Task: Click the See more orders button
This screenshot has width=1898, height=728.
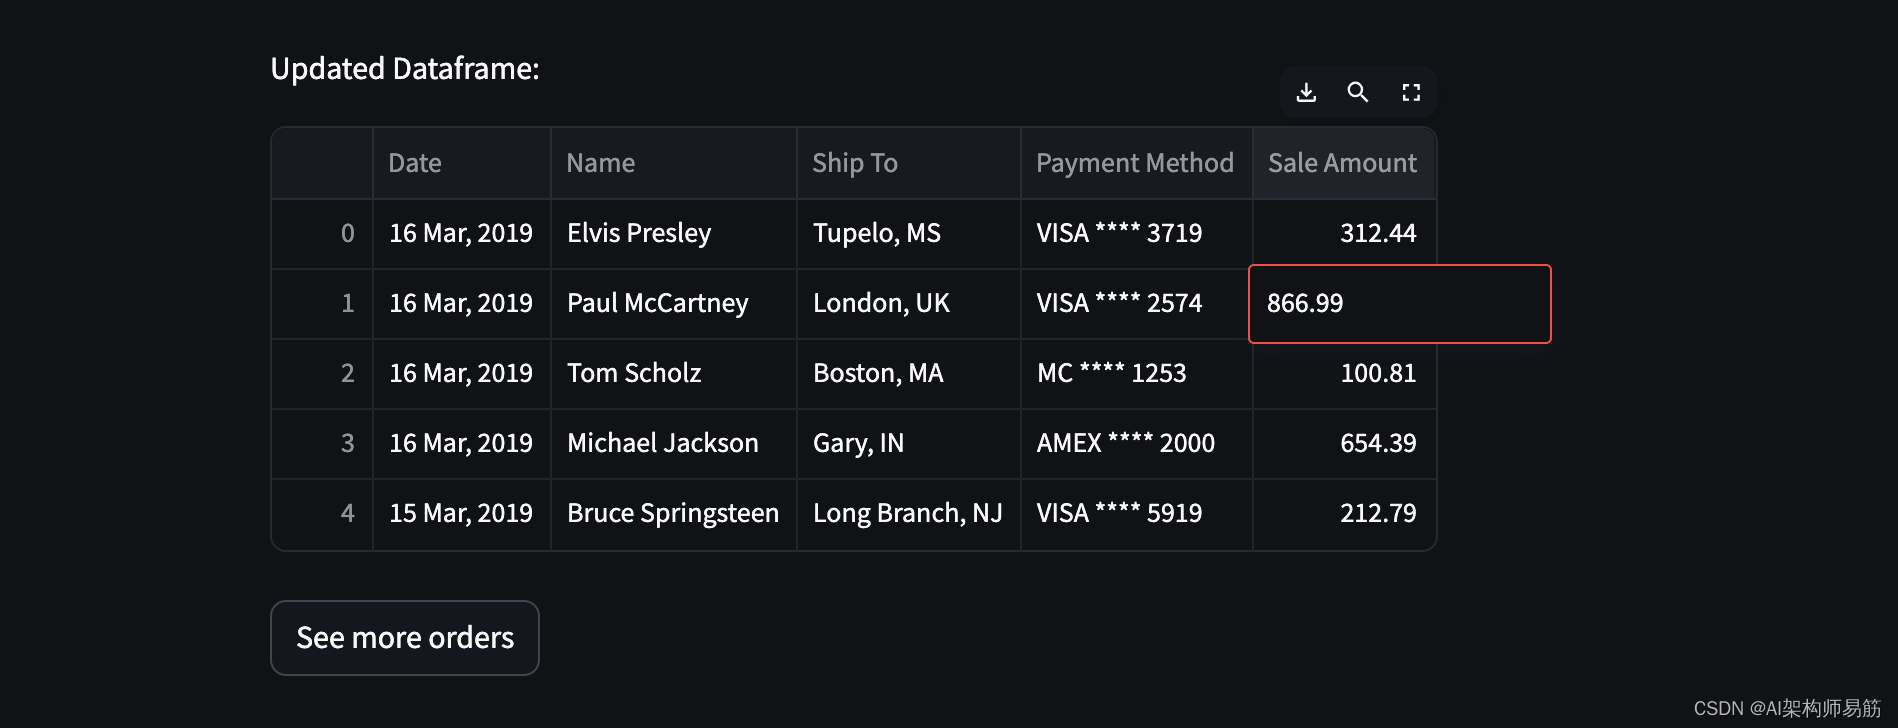Action: point(405,638)
